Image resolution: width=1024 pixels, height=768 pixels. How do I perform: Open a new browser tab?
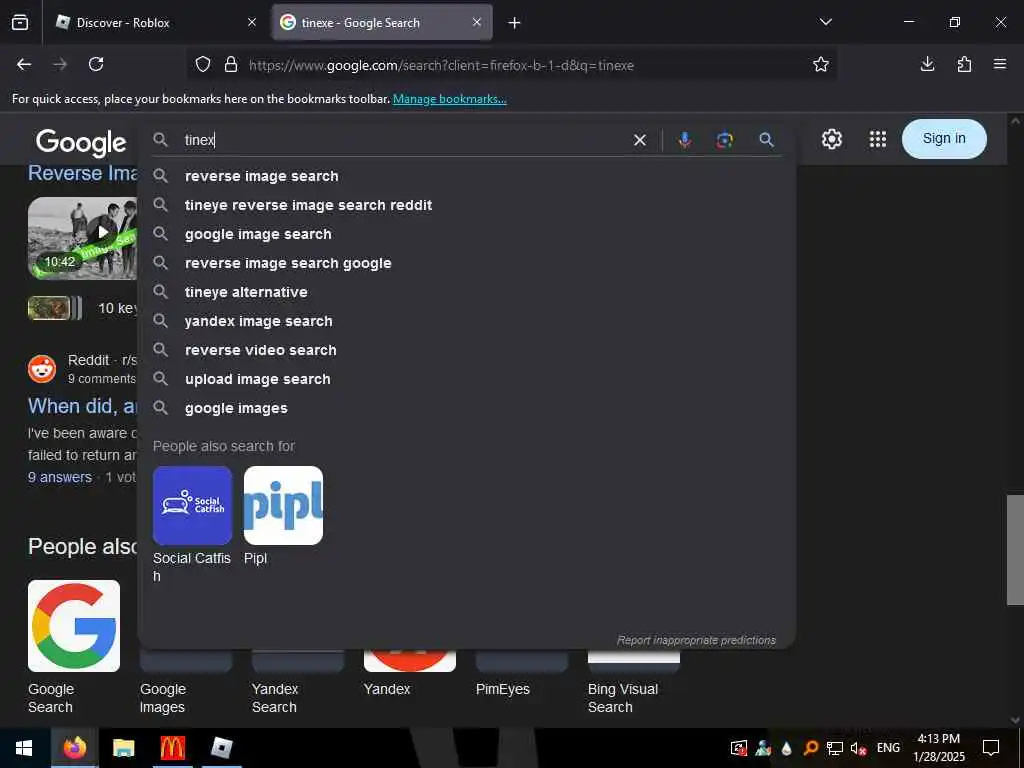click(x=514, y=23)
